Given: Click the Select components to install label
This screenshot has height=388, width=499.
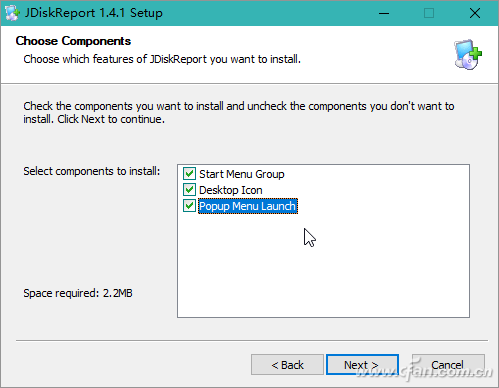Looking at the screenshot, I should [x=92, y=171].
